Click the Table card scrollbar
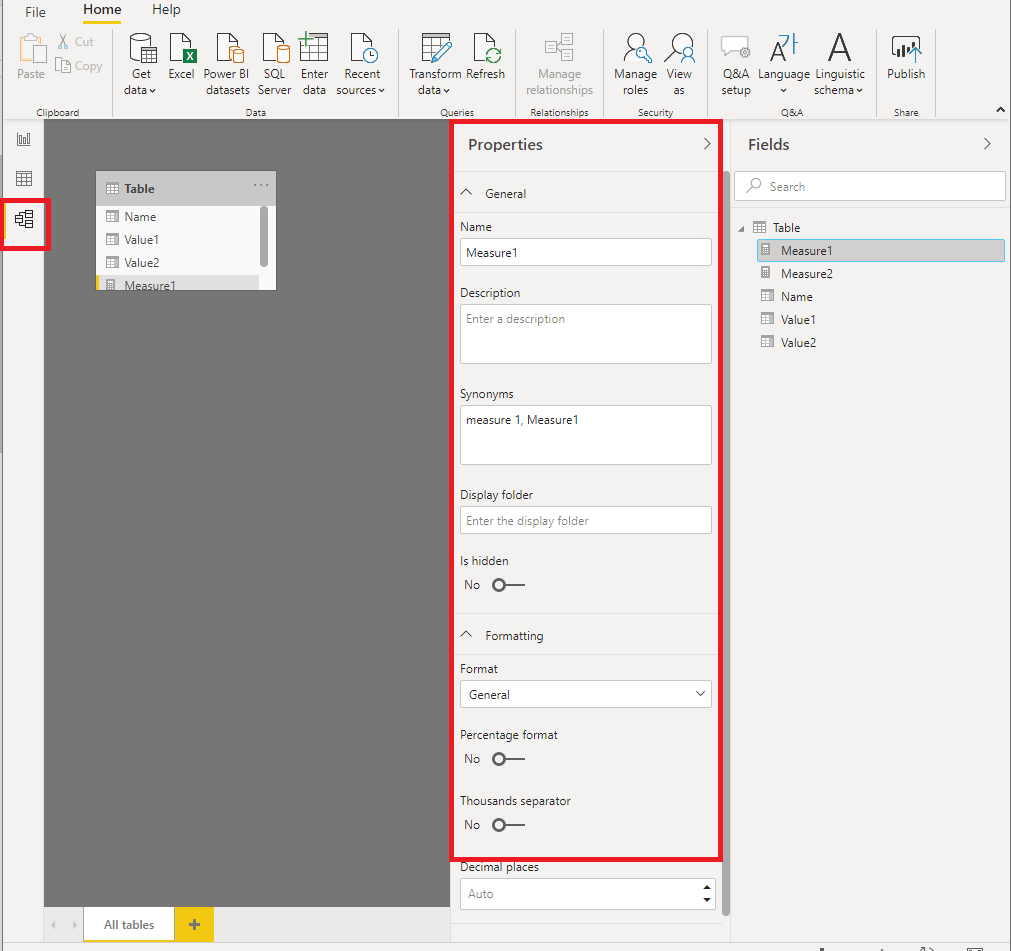 pyautogui.click(x=264, y=236)
